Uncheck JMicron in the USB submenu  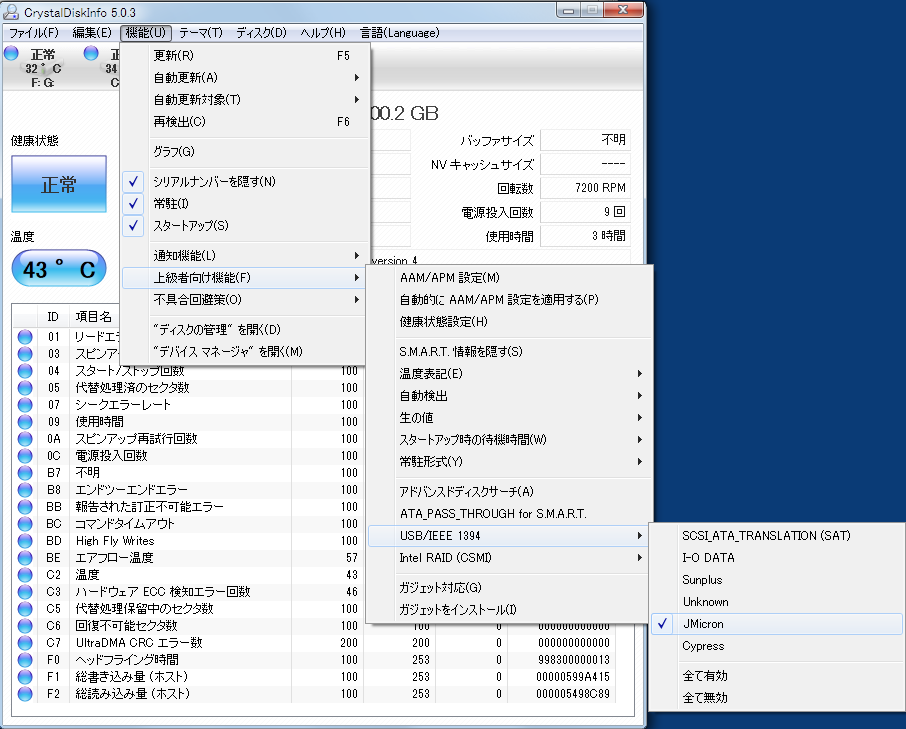click(x=702, y=624)
